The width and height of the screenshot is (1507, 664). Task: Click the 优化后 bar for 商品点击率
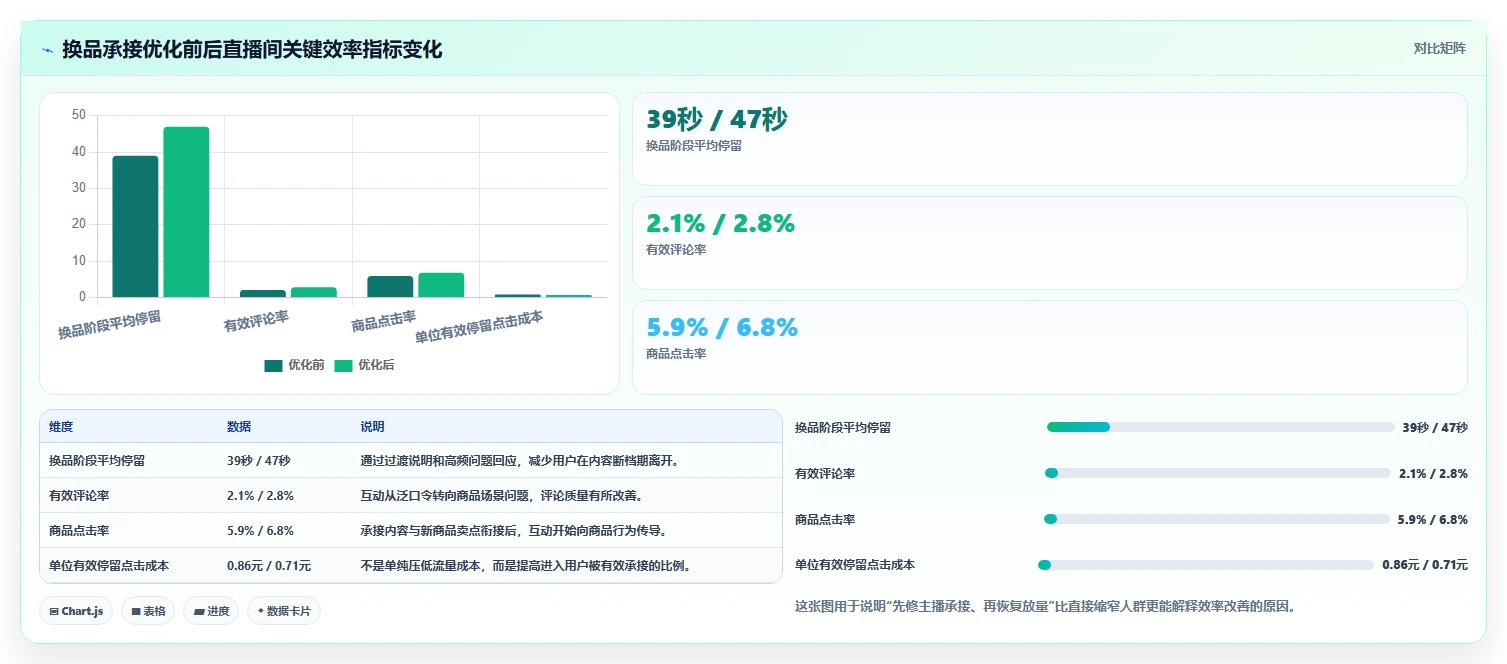pyautogui.click(x=441, y=285)
